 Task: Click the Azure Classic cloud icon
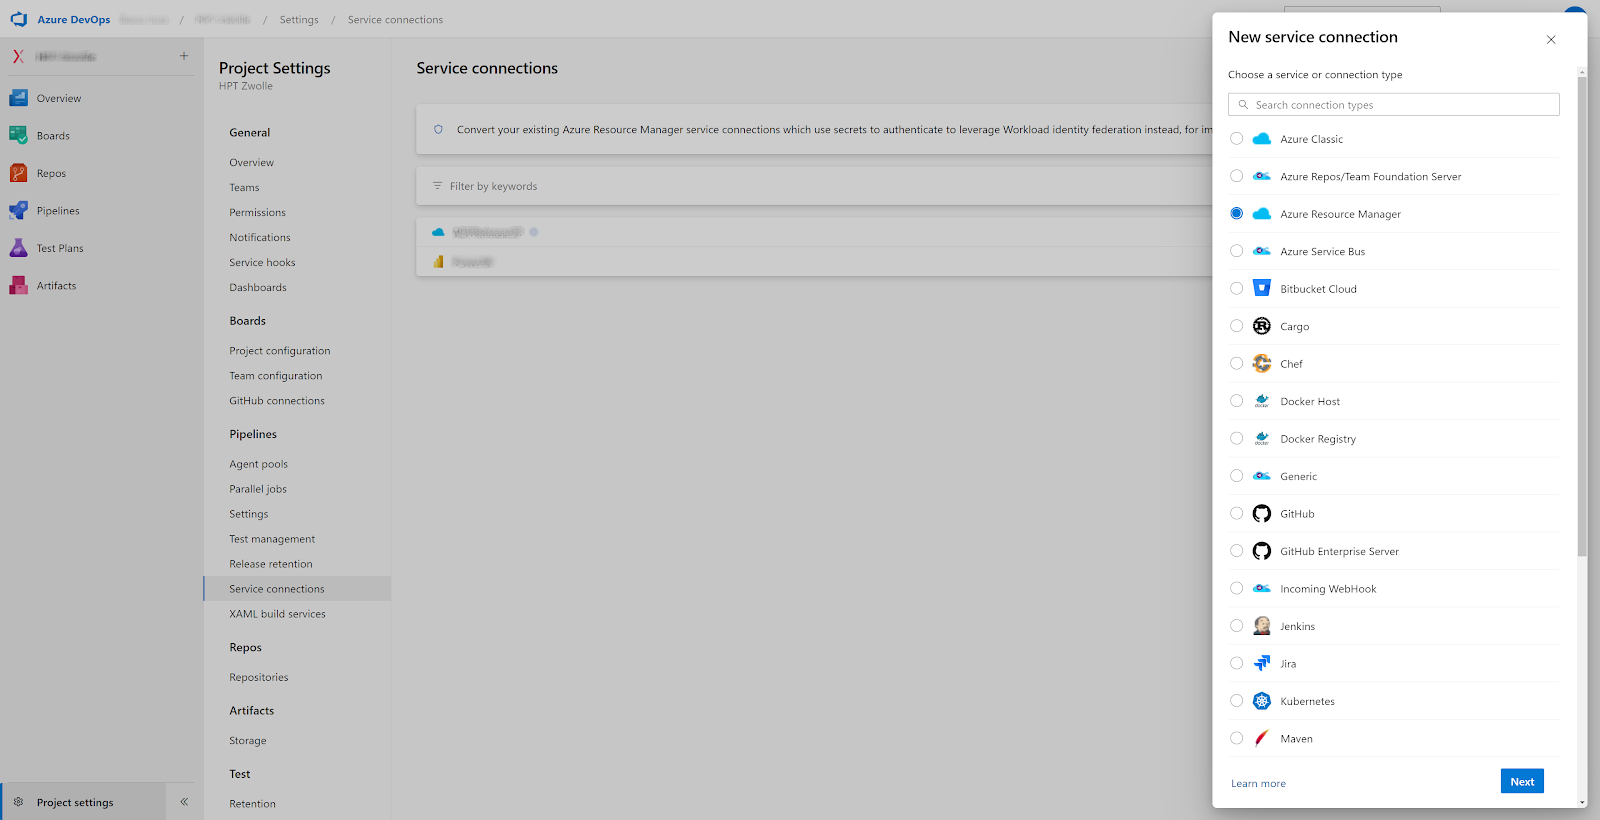click(1262, 139)
